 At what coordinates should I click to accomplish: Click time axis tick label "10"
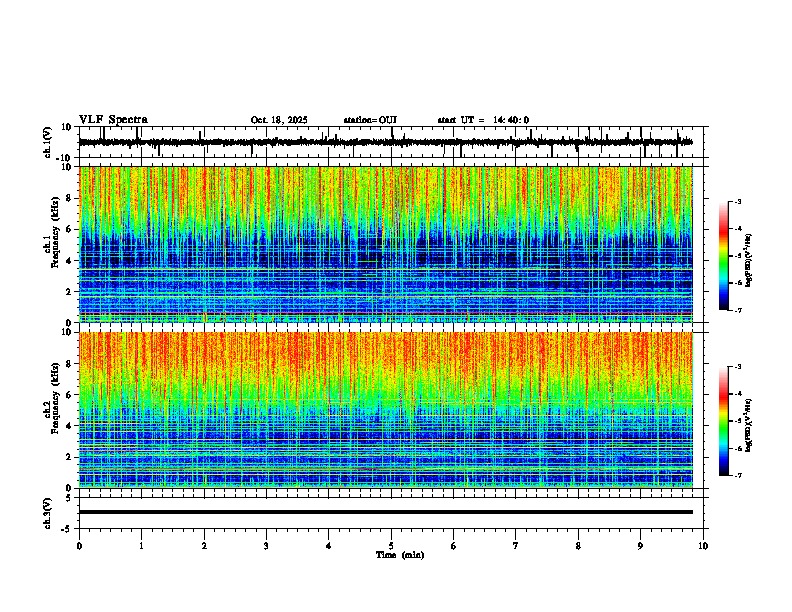coord(703,546)
